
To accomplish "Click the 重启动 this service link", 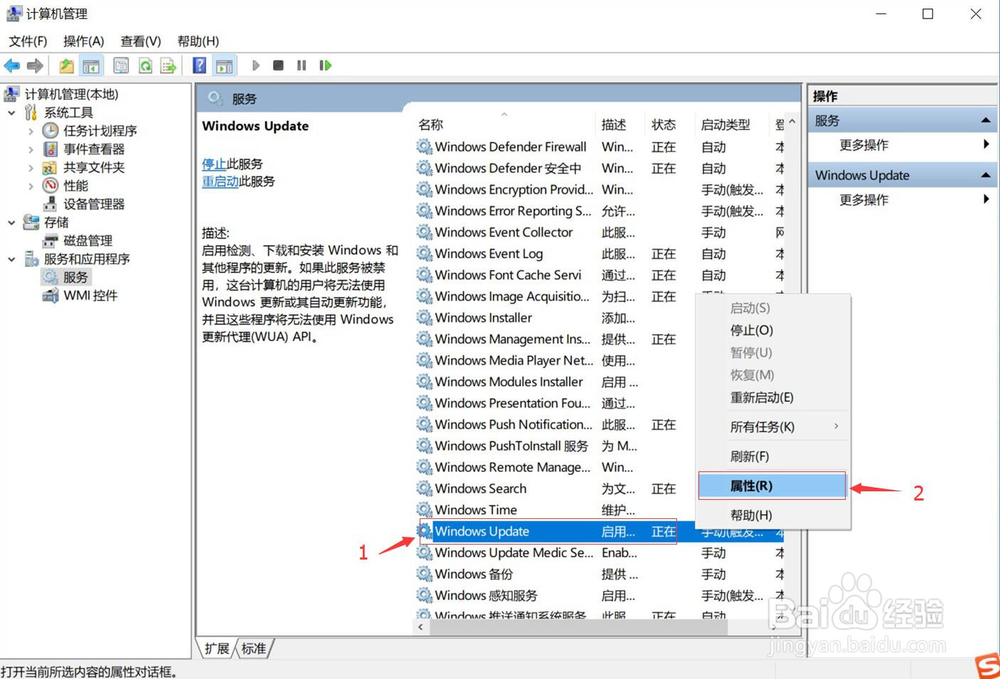I will tap(220, 181).
